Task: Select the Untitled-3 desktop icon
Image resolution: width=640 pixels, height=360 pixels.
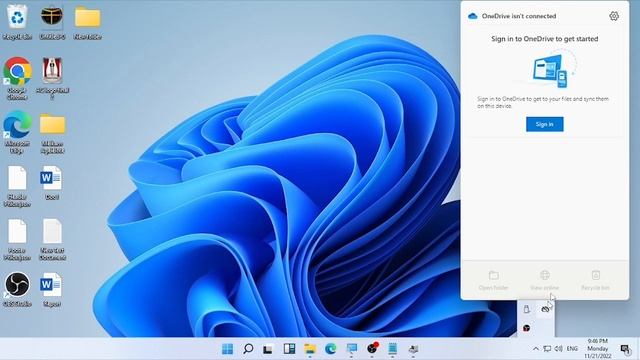Action: (52, 22)
